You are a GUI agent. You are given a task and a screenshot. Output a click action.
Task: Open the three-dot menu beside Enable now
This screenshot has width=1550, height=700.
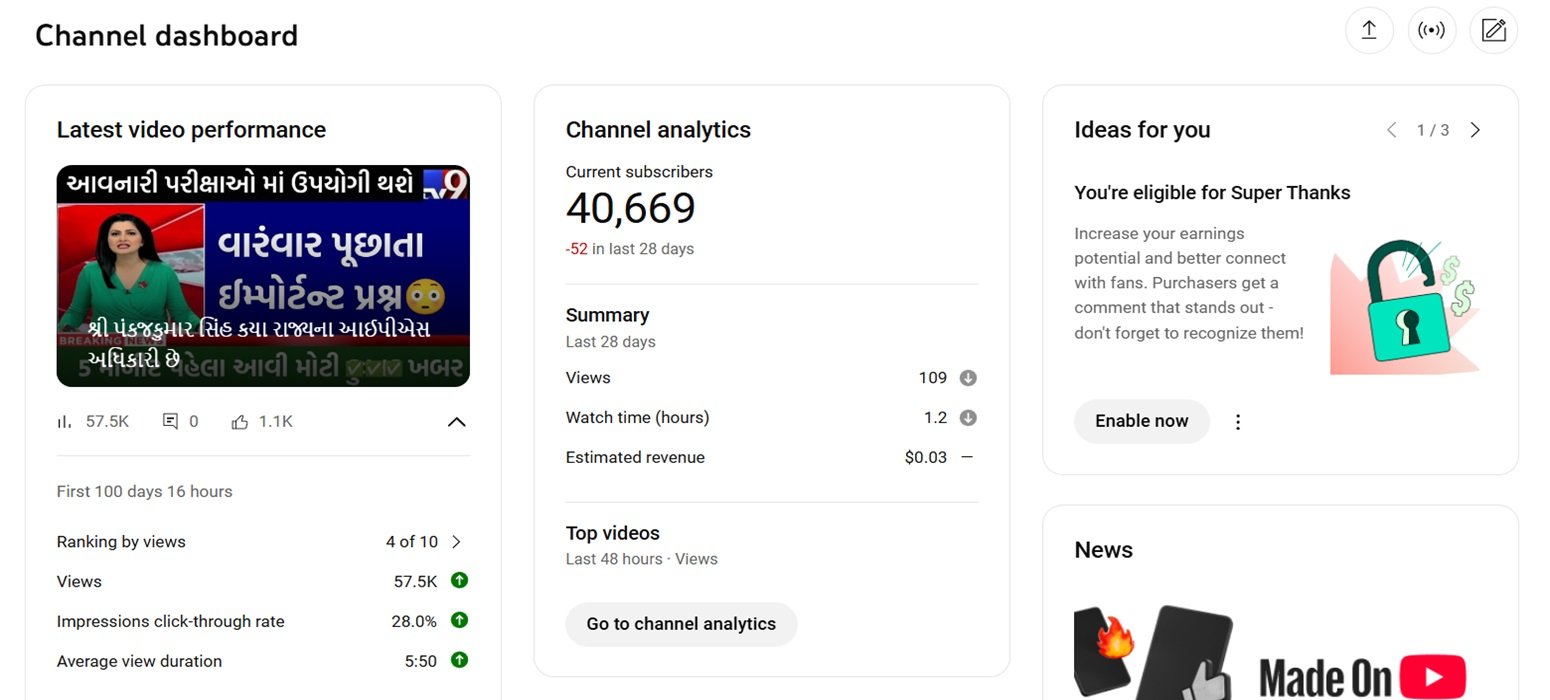[1238, 422]
